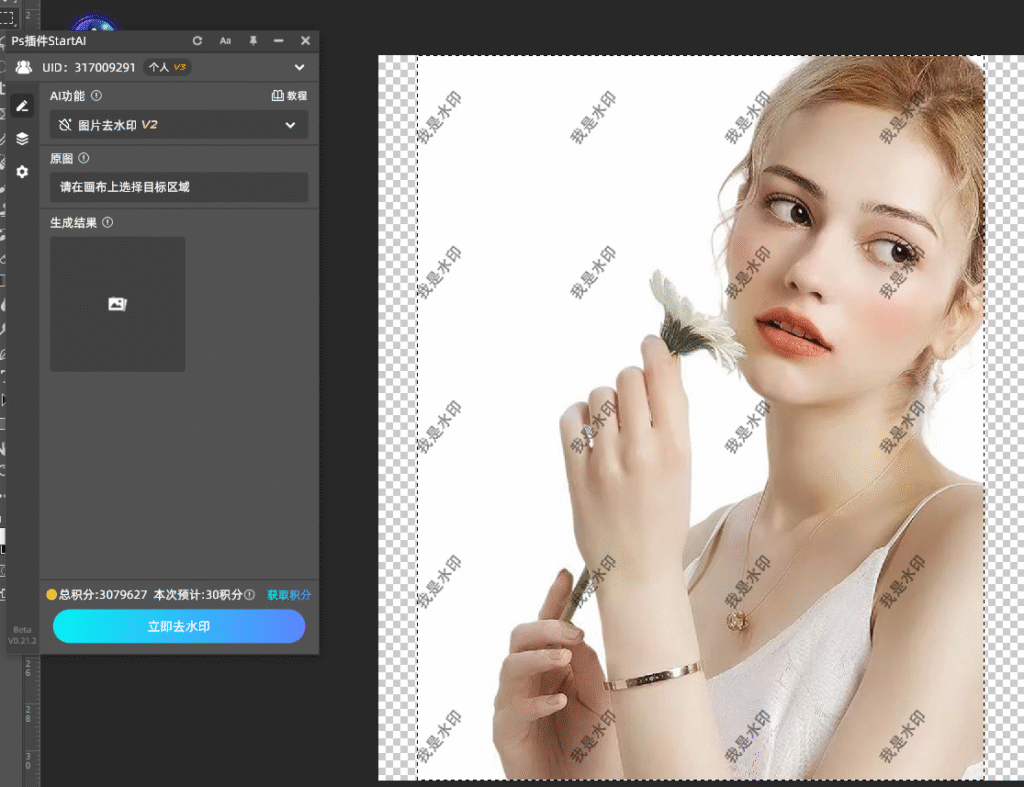
Task: Open the settings gear in sidebar
Action: point(22,172)
